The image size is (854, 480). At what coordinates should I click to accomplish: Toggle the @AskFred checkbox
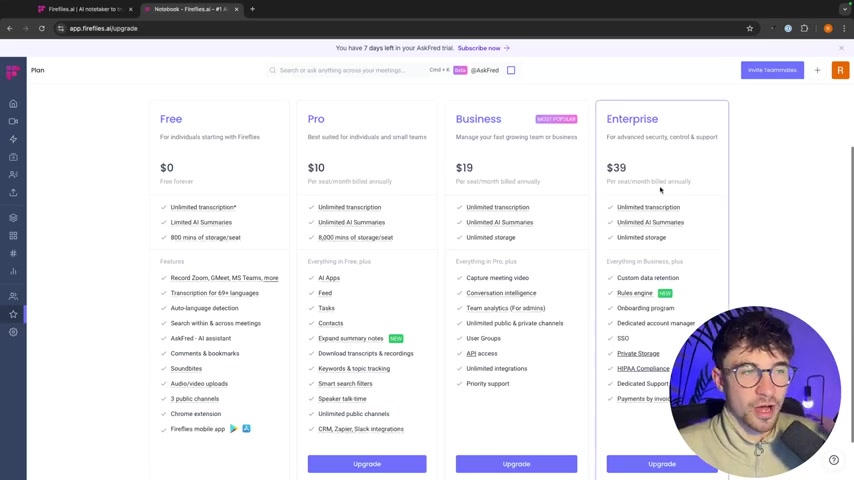coord(511,70)
